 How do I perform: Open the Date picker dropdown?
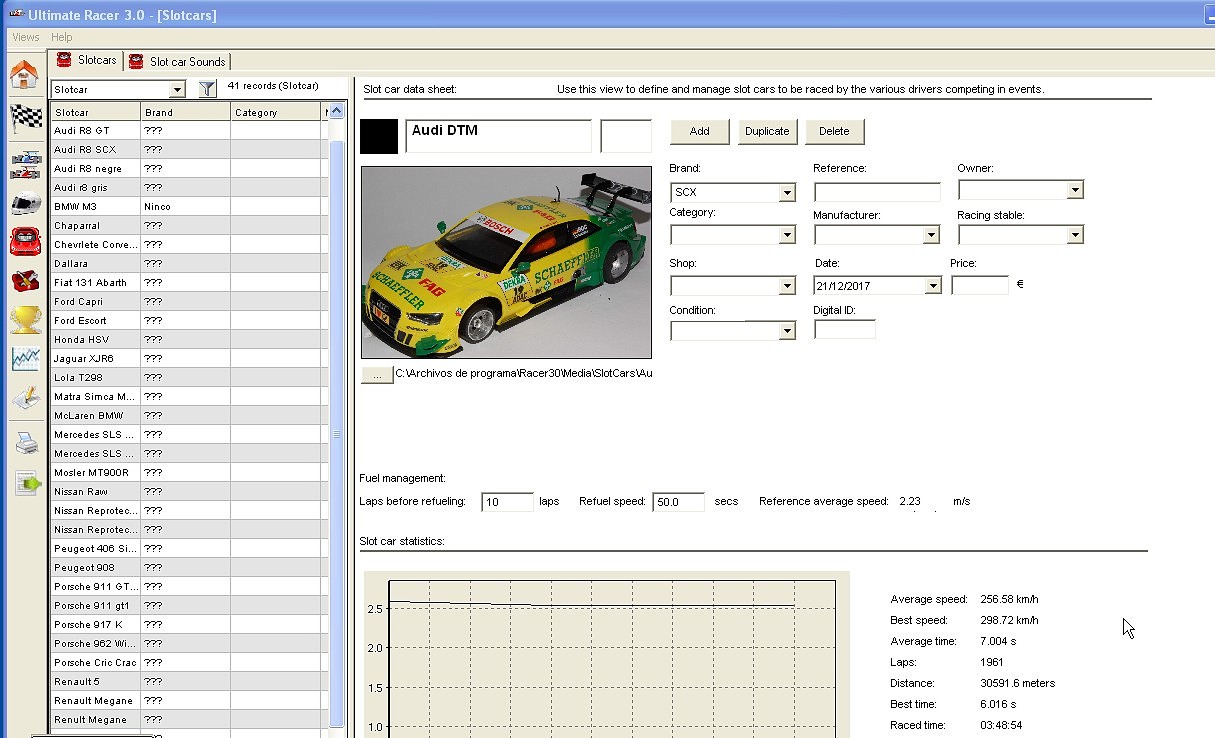click(x=933, y=286)
